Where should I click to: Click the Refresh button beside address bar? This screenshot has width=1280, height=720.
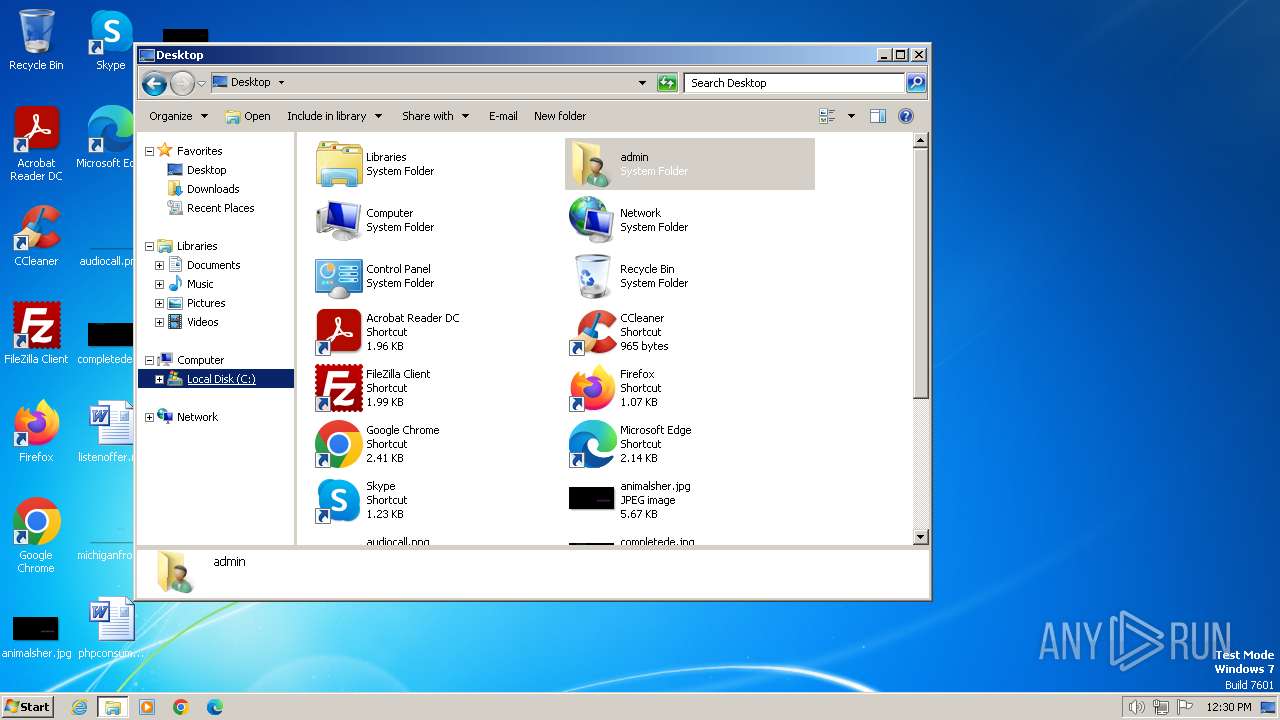pos(667,83)
